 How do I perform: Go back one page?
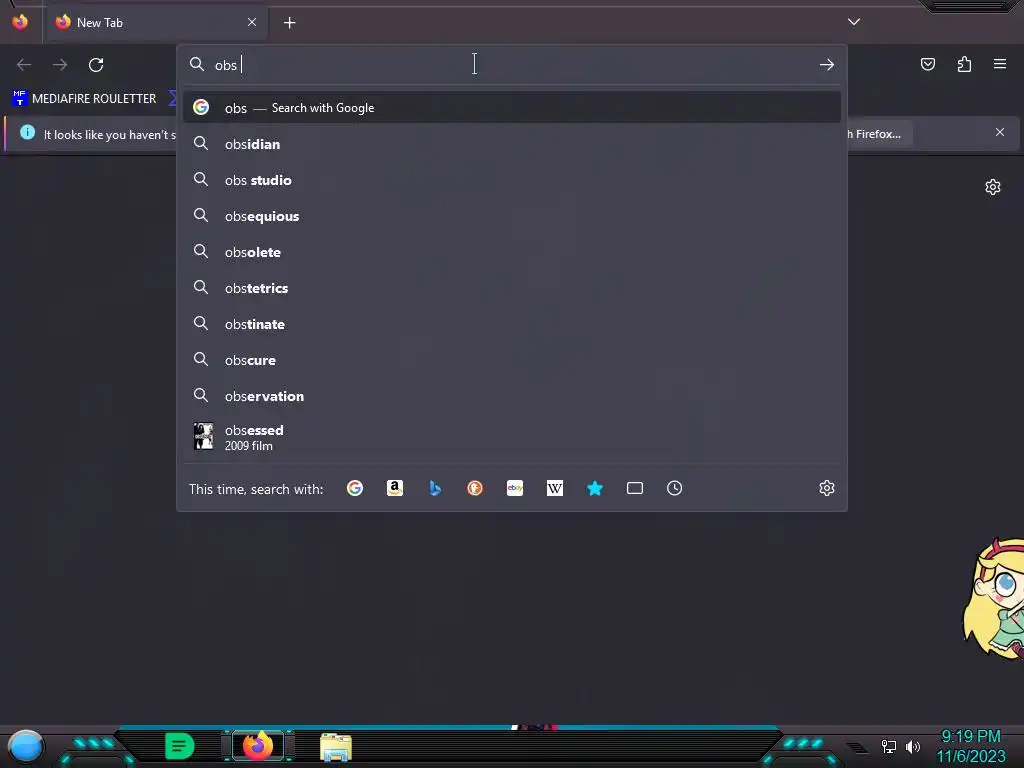(24, 65)
